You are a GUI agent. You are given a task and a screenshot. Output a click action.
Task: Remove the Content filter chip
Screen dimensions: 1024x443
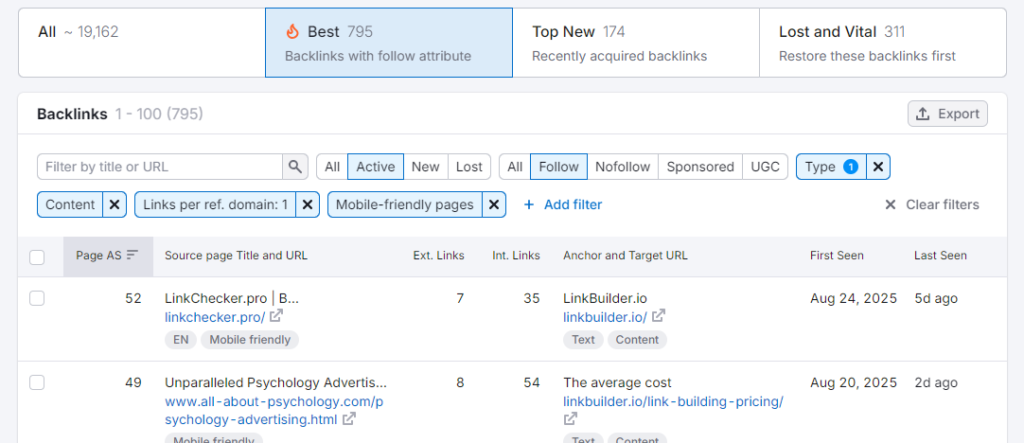114,205
